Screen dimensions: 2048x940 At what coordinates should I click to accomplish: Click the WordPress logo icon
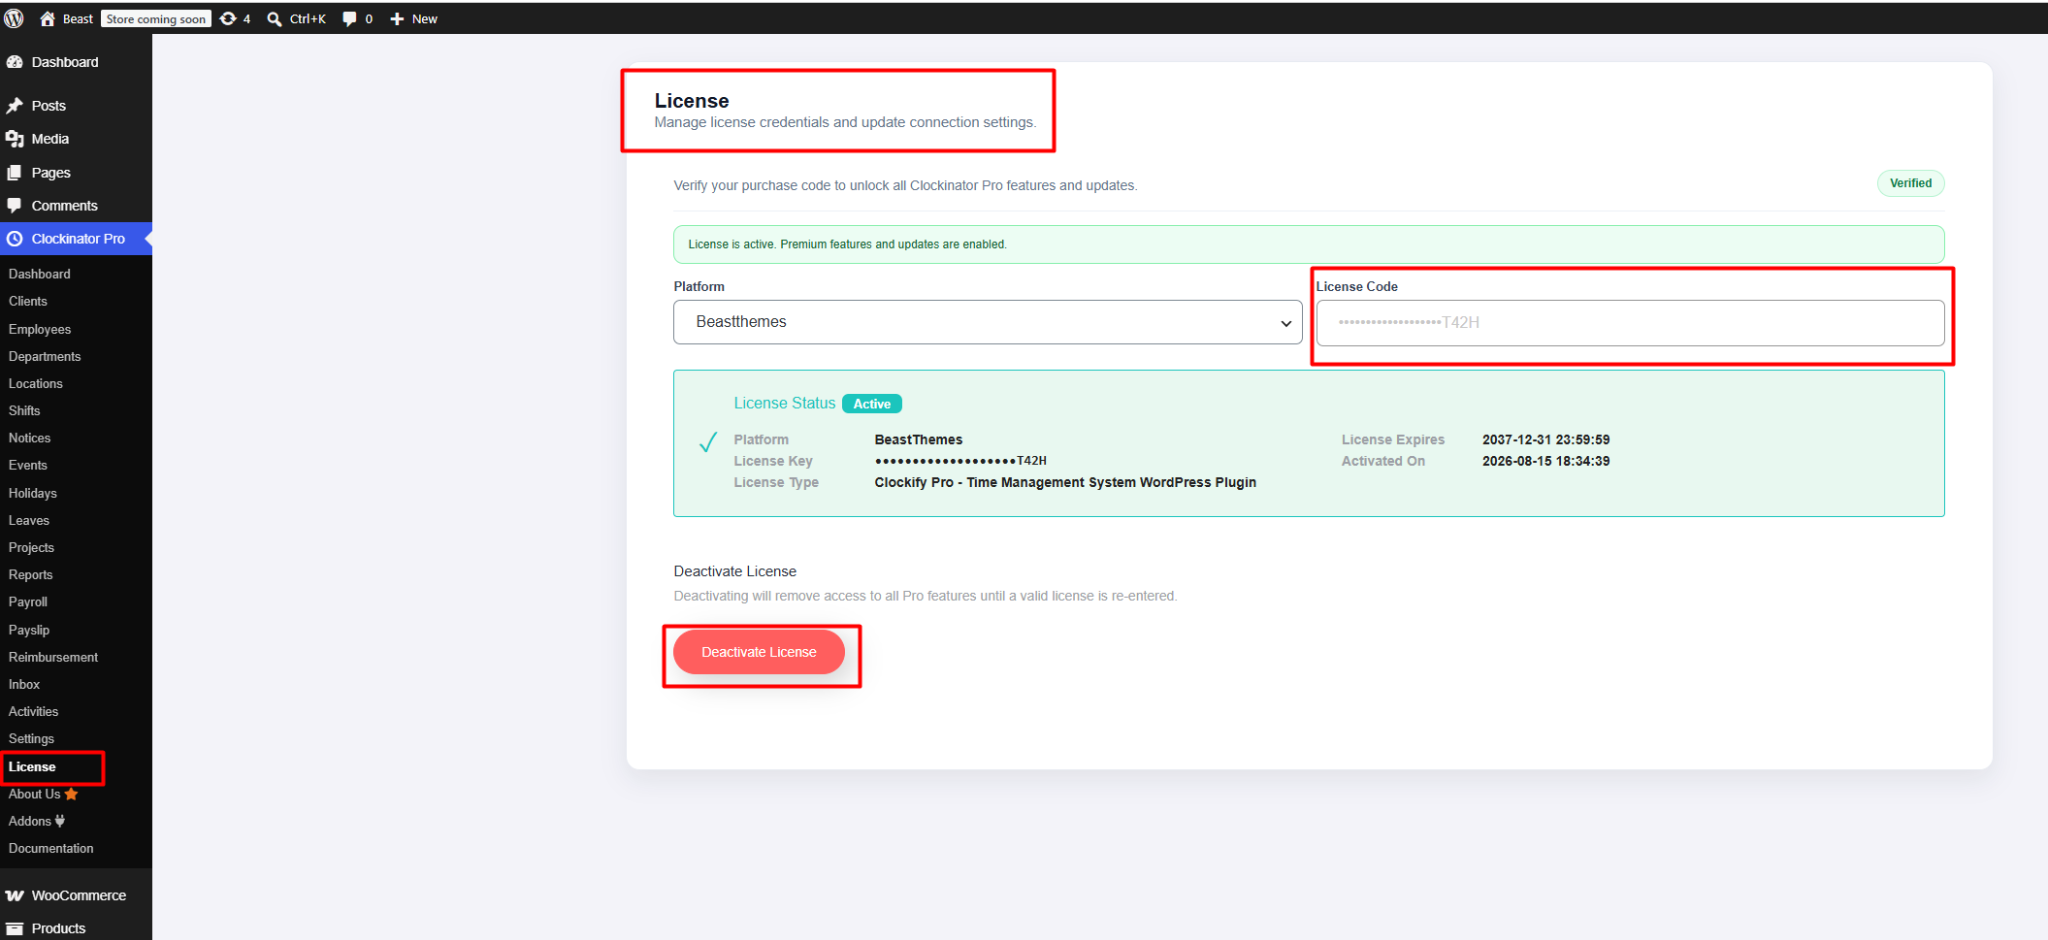14,18
